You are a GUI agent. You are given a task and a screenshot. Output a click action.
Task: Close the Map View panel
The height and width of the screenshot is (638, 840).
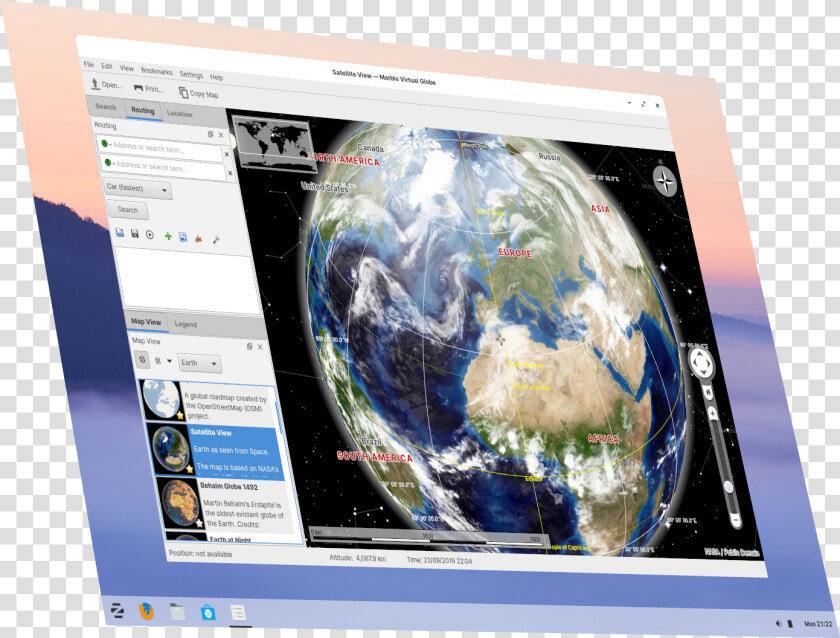(260, 347)
